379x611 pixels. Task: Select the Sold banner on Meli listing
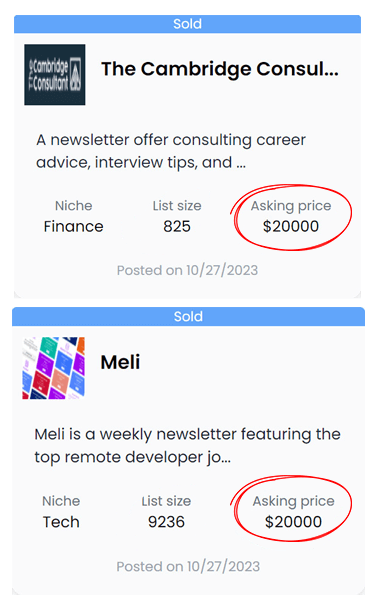[189, 316]
